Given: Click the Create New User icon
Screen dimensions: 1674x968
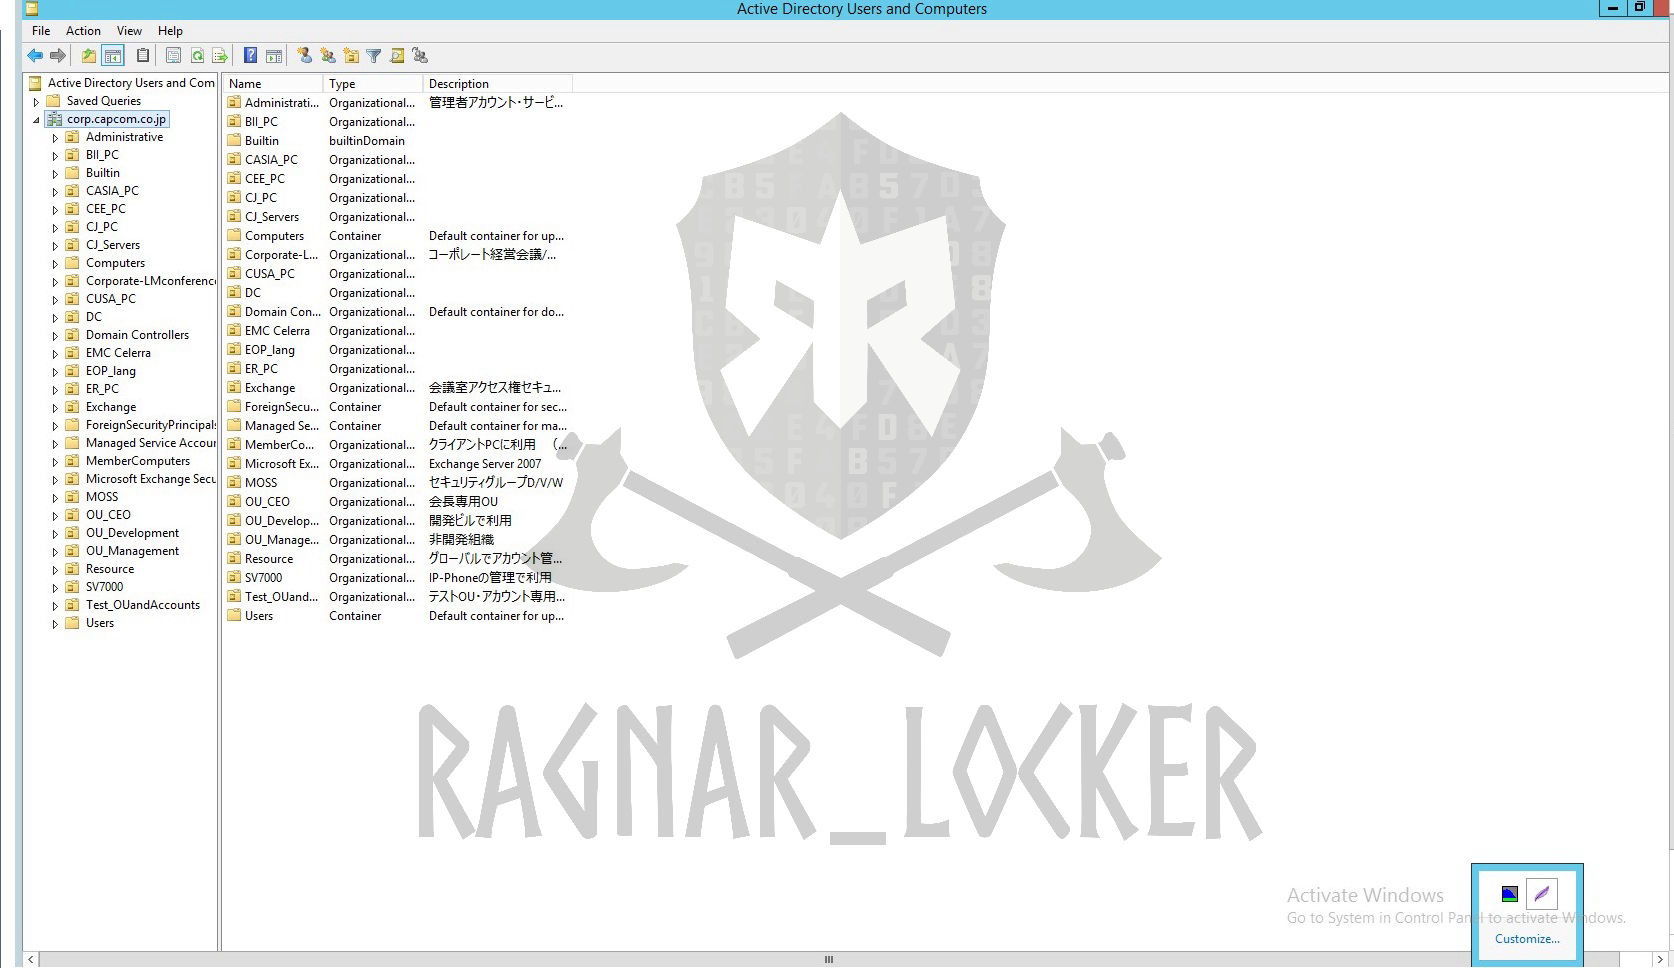Looking at the screenshot, I should (x=304, y=56).
